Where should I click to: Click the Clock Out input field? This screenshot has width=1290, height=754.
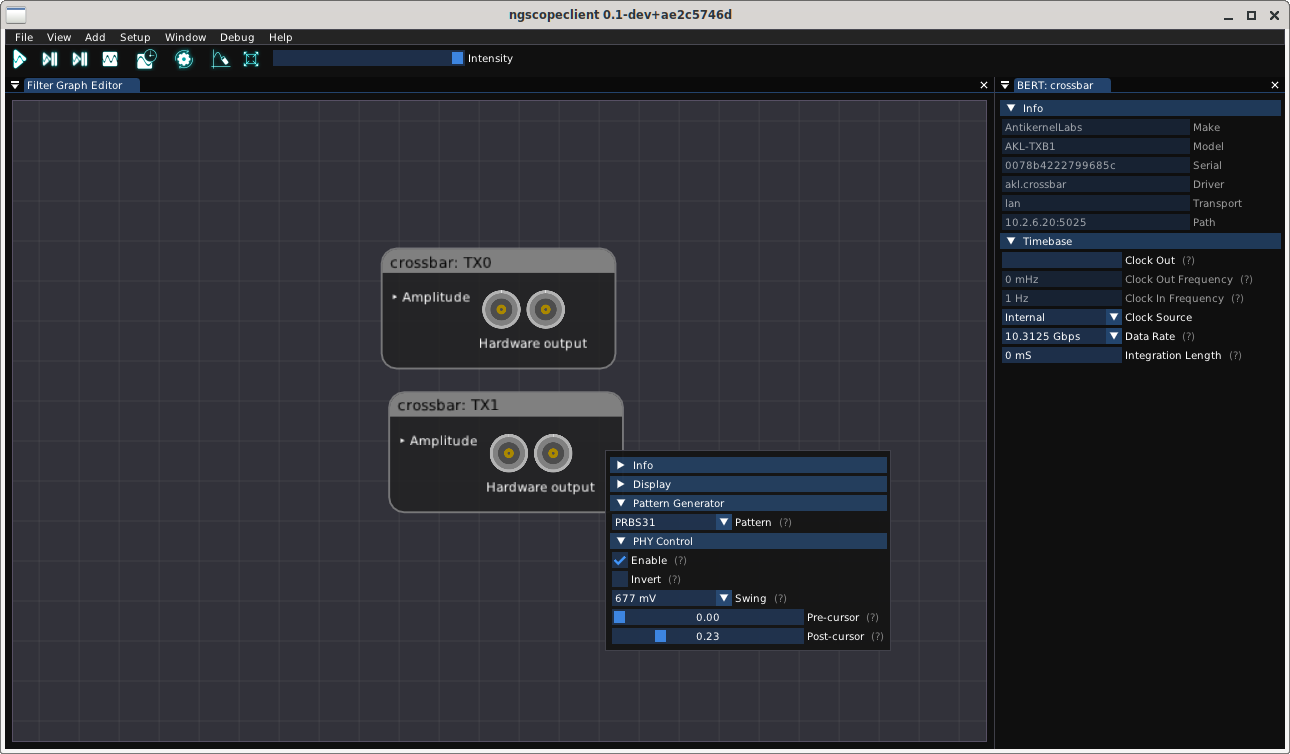point(1062,260)
